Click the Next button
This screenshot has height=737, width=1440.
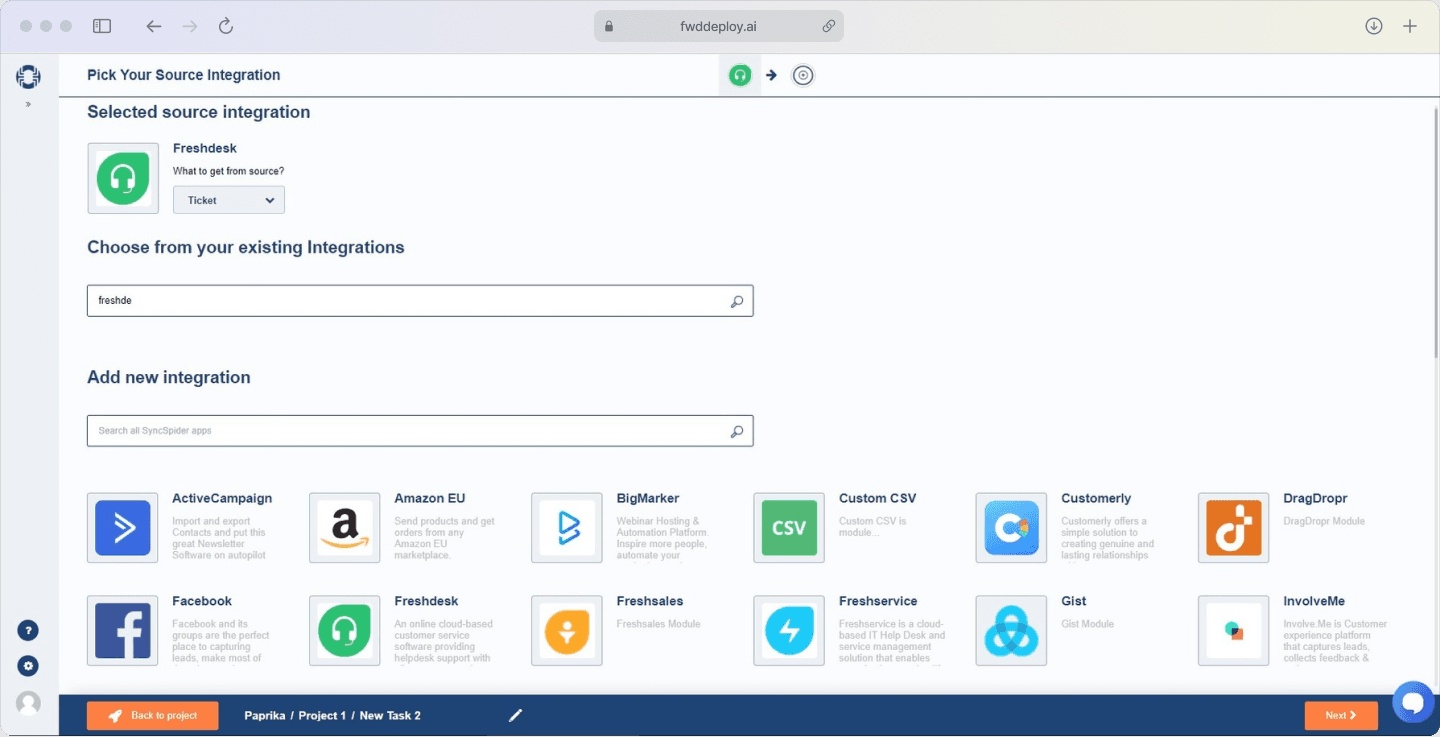(1341, 716)
